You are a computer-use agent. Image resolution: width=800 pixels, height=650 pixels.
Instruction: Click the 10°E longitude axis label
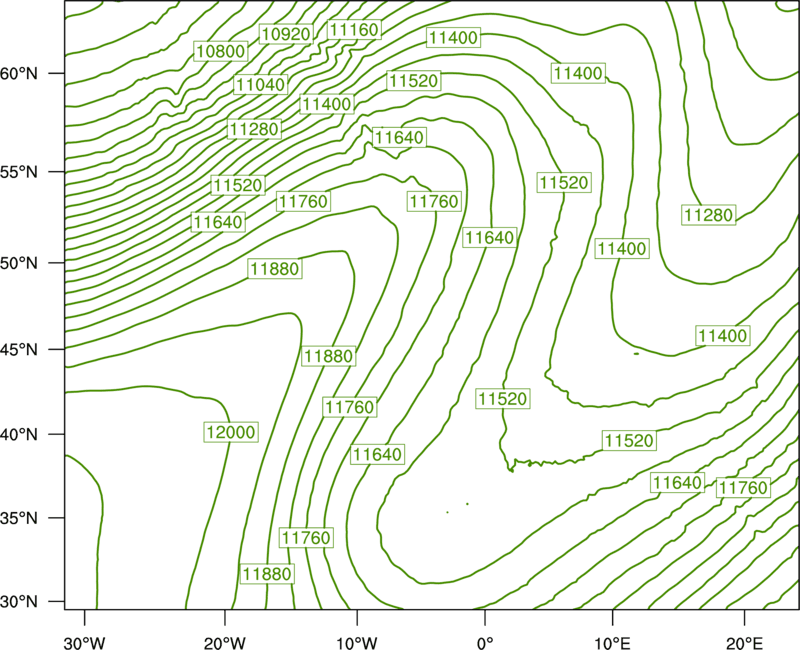[612, 643]
